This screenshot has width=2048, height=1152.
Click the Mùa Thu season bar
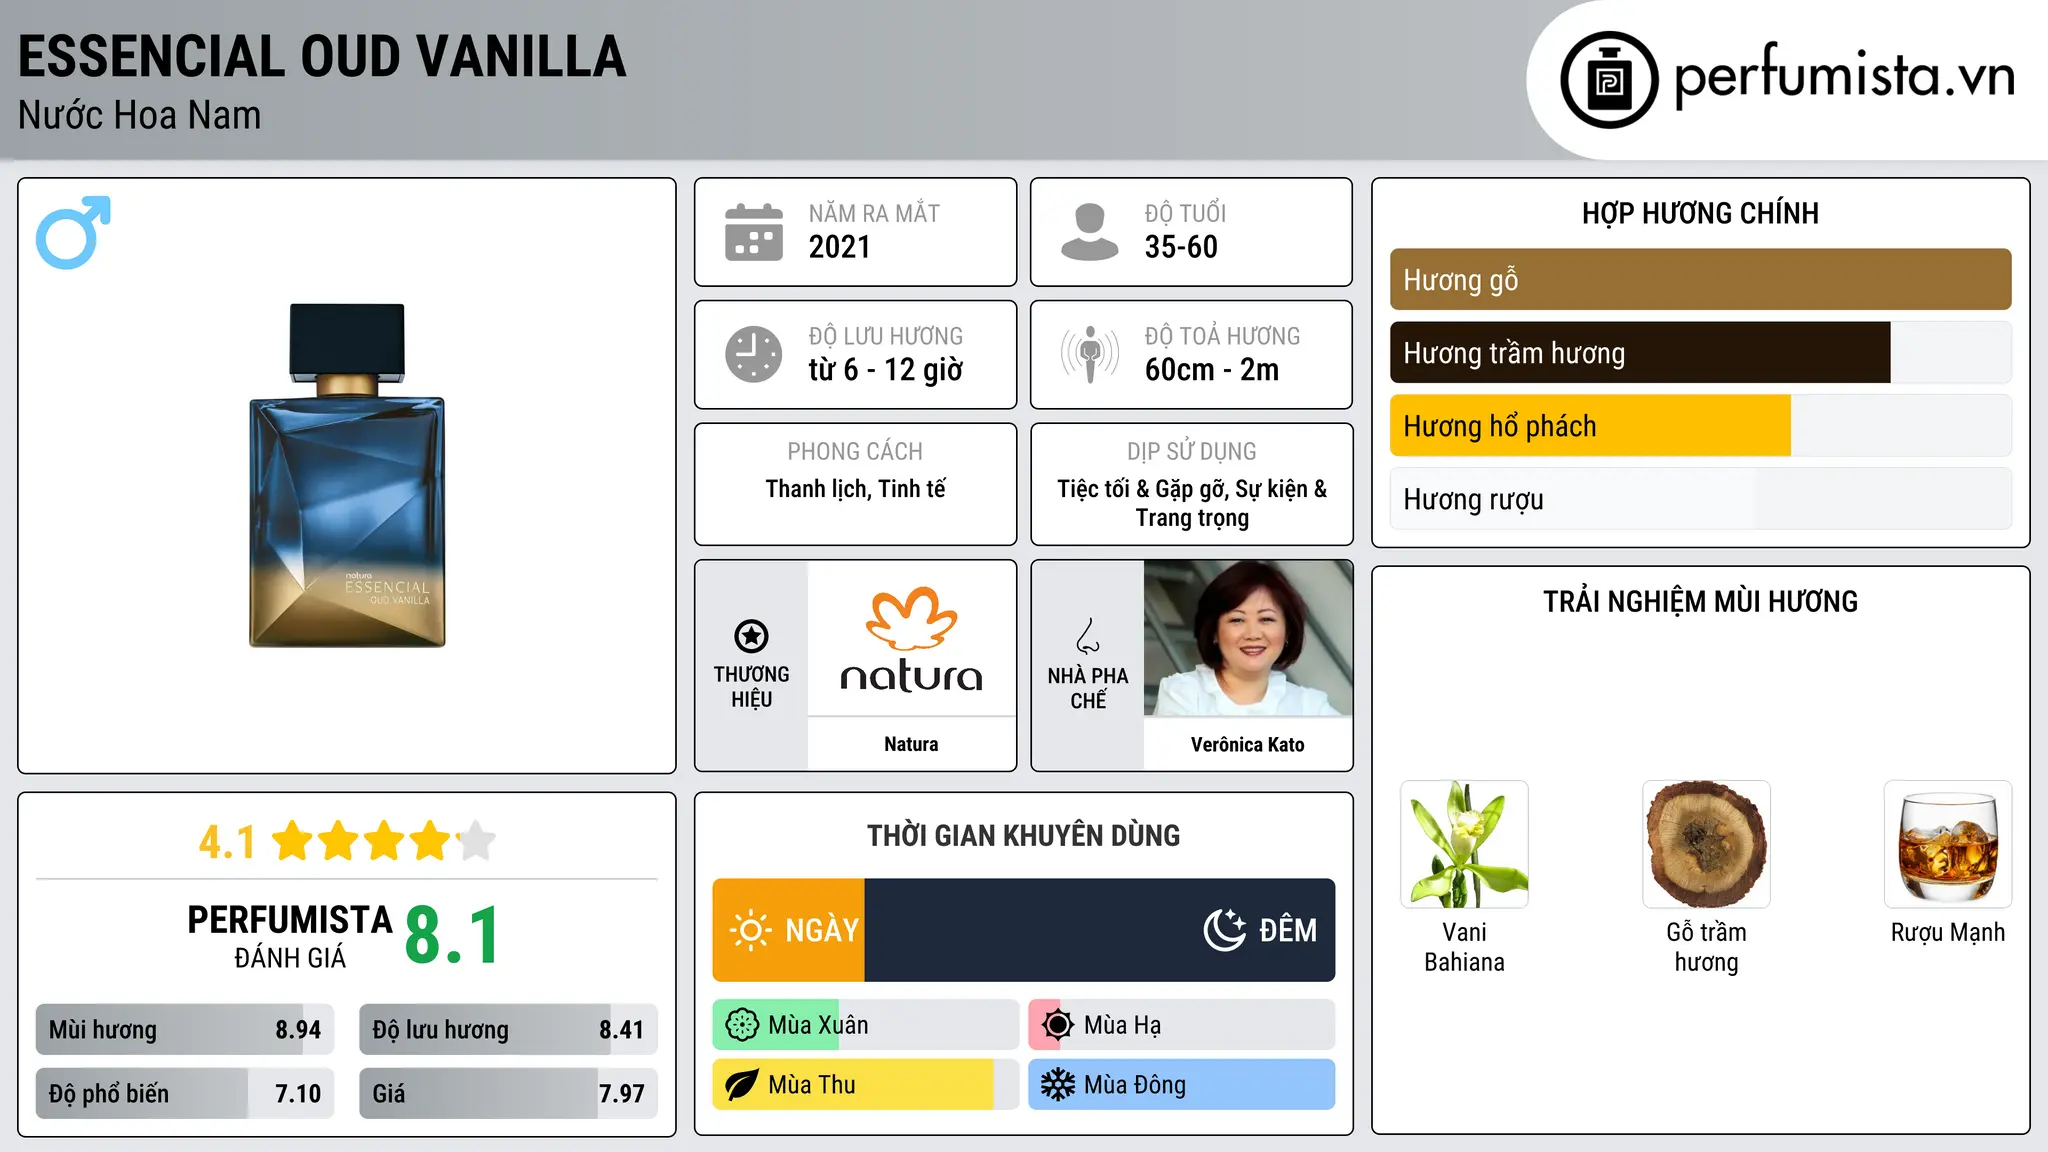866,1085
